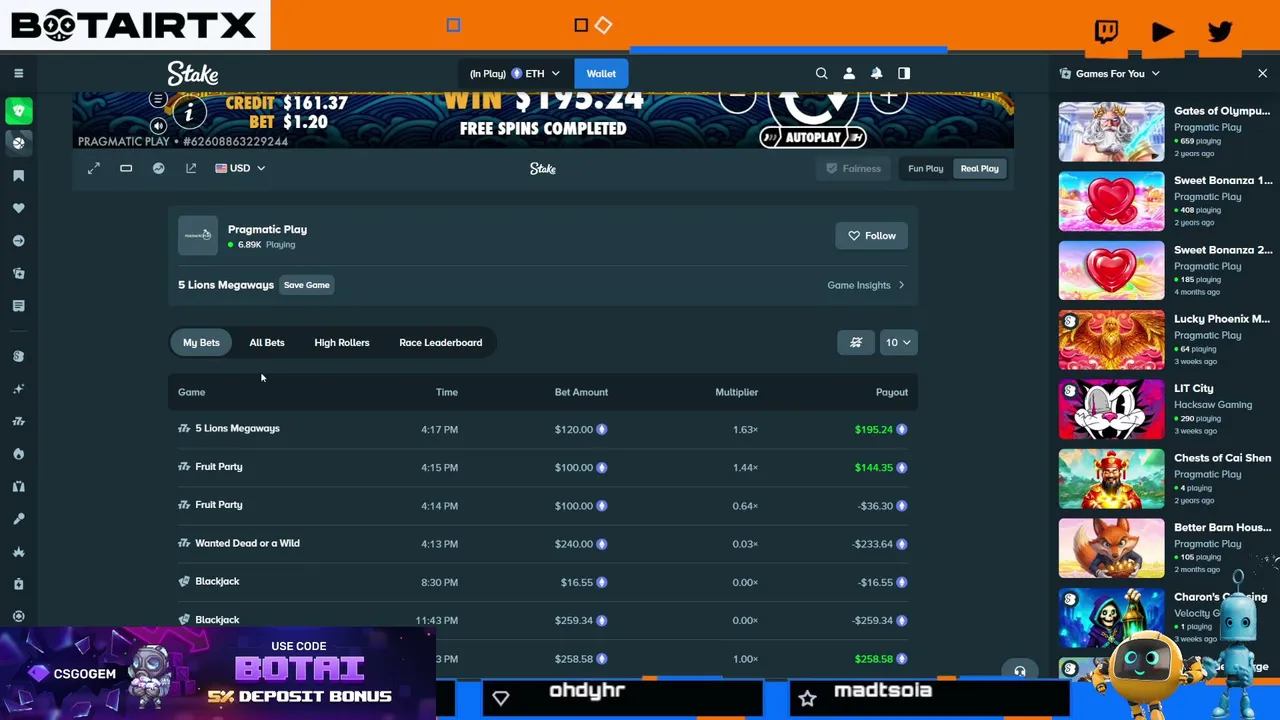
Task: Open Lucky Phoenix game thumbnail
Action: point(1111,340)
